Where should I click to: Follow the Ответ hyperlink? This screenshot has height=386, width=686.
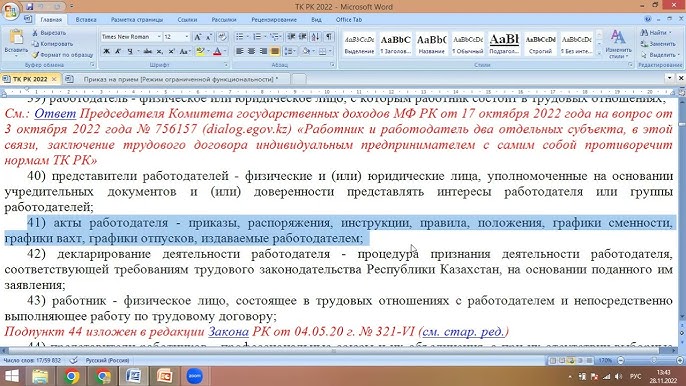[x=55, y=114]
